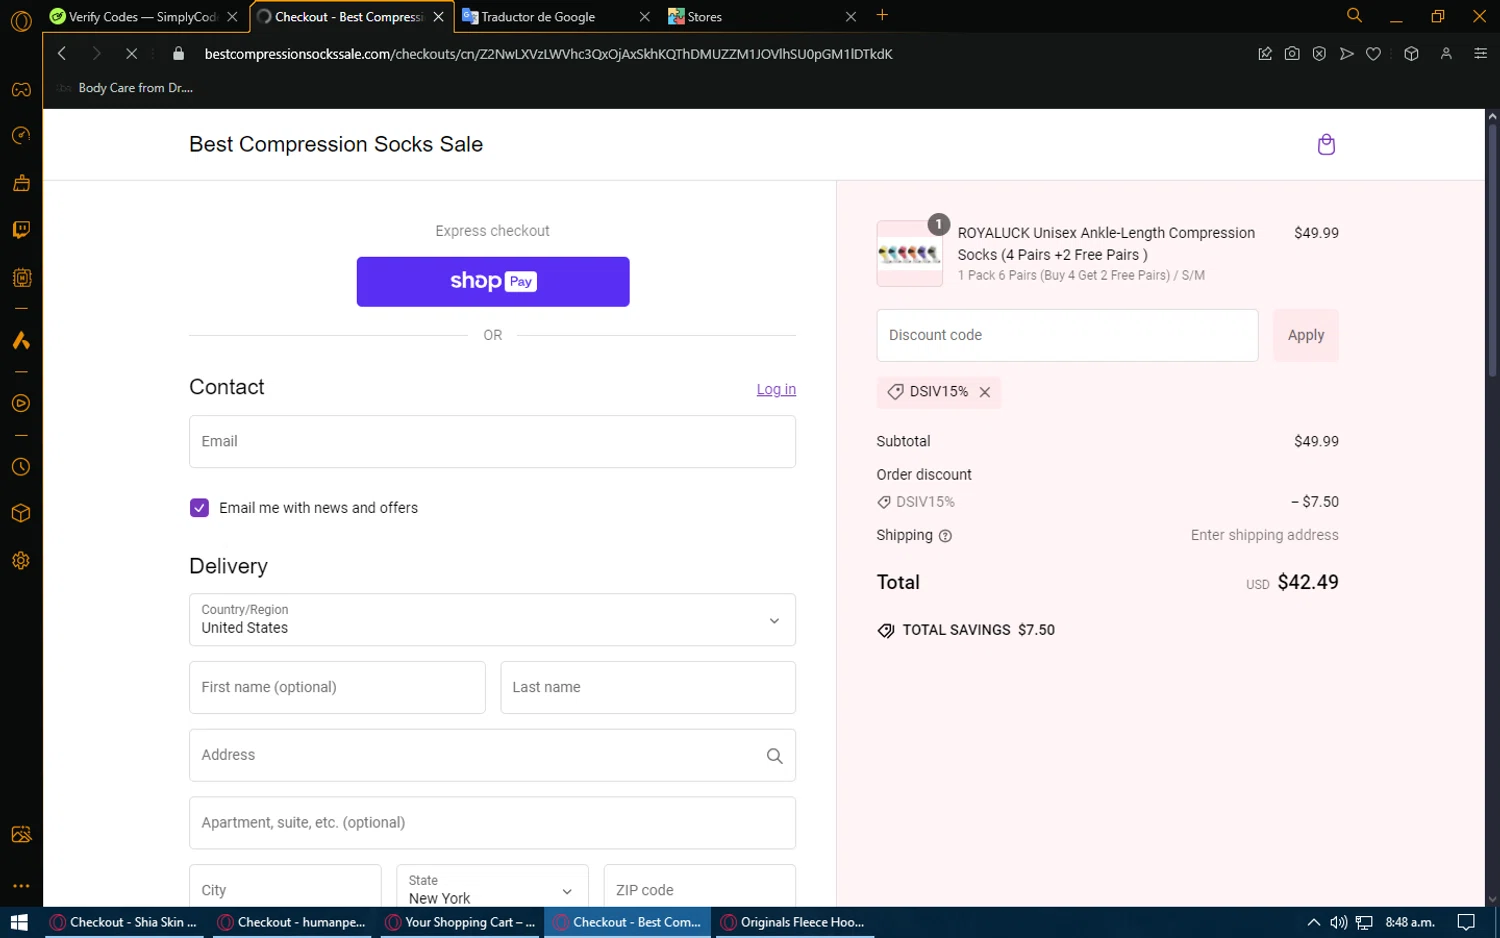
Task: Remove the DSIV15% discount code
Action: coord(985,392)
